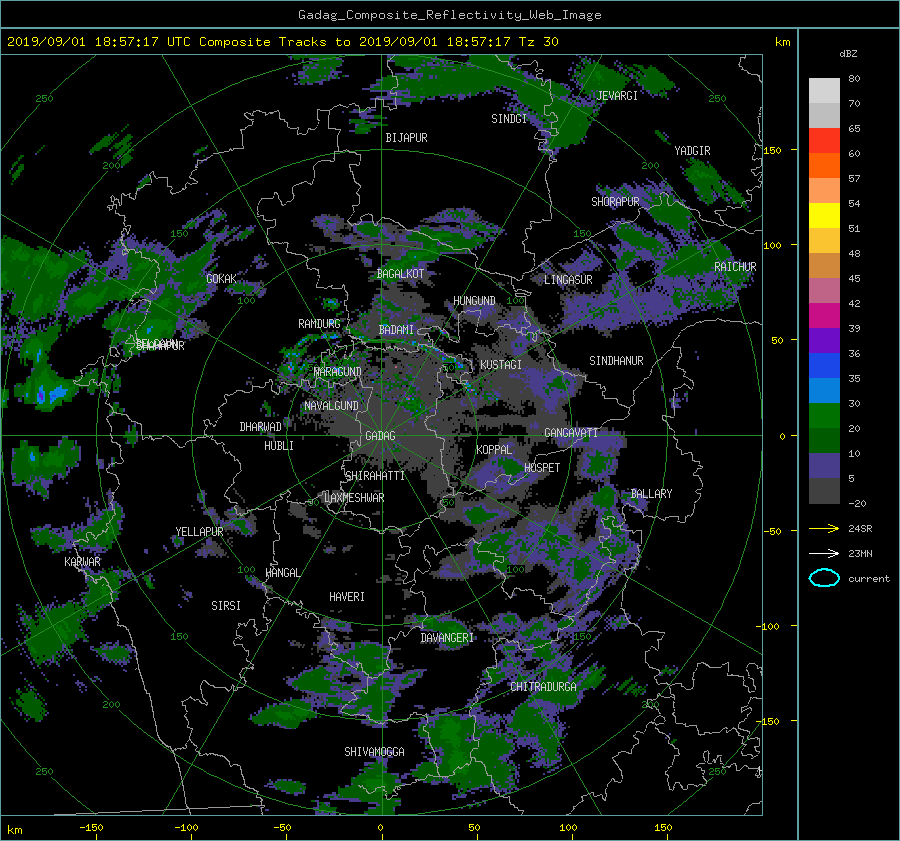
Task: Click the KARWAR city label
Action: point(82,561)
